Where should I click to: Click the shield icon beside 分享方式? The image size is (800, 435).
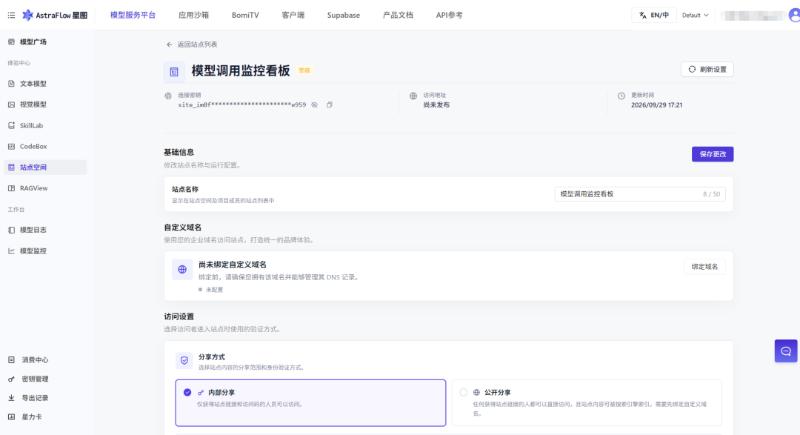click(184, 361)
